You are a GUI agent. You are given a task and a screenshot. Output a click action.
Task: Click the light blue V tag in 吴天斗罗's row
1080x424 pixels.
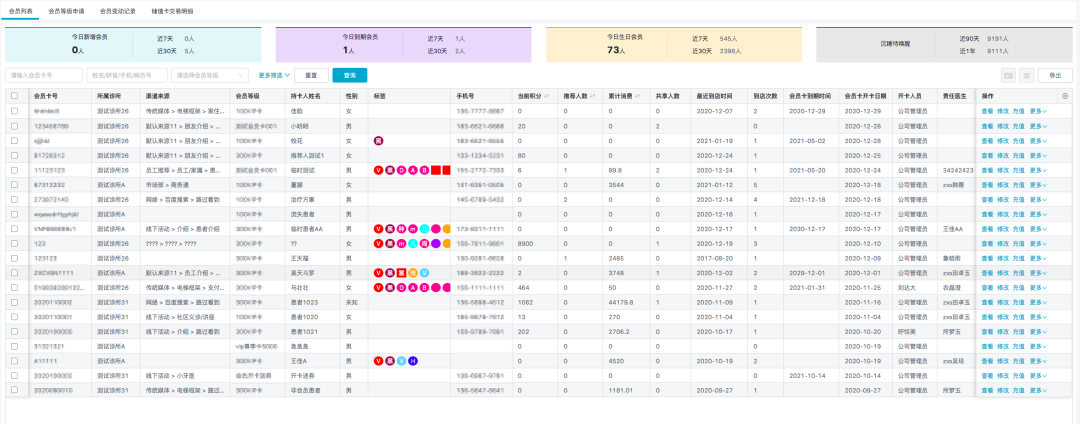pyautogui.click(x=424, y=273)
